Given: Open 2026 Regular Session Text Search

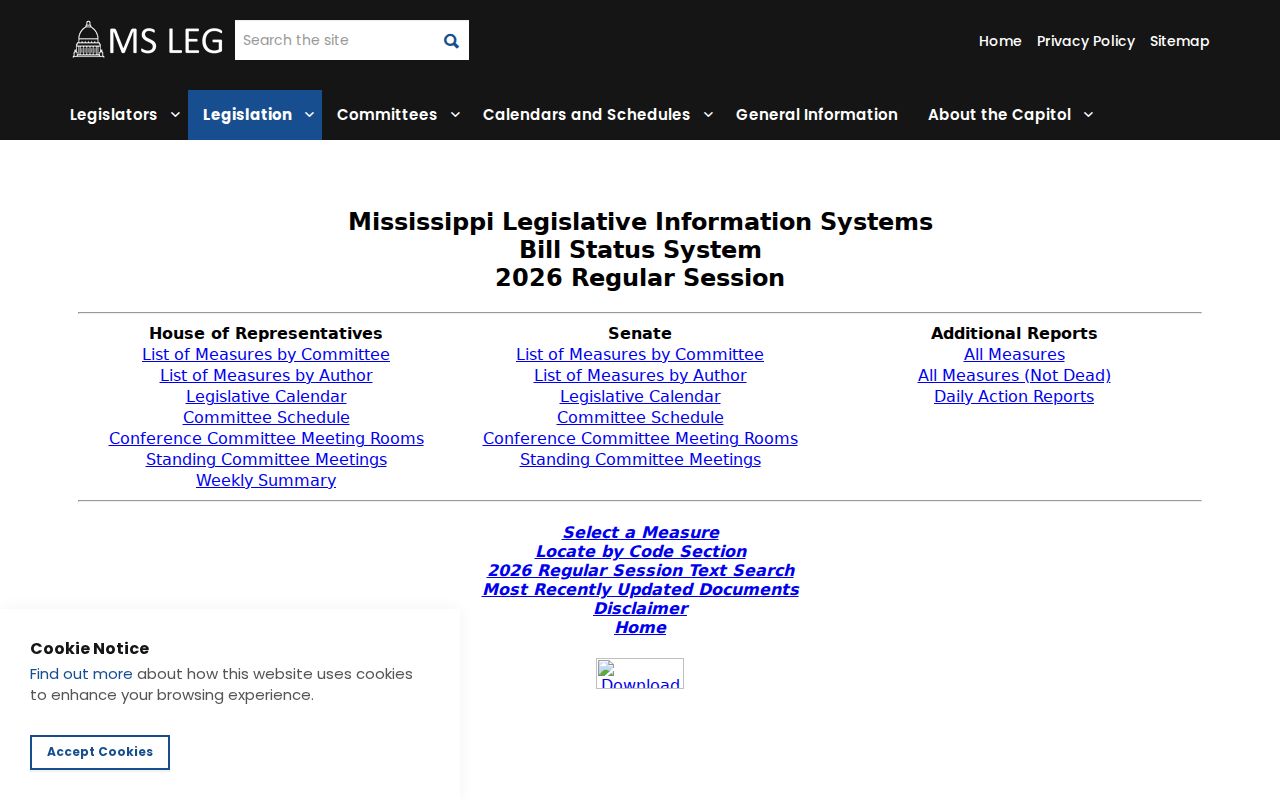Looking at the screenshot, I should (x=640, y=570).
